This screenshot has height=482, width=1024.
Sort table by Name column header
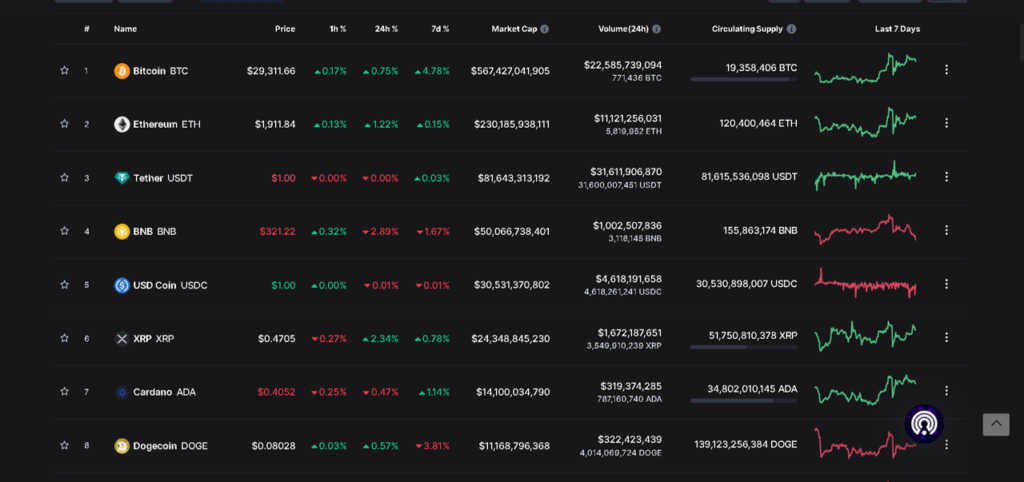125,29
